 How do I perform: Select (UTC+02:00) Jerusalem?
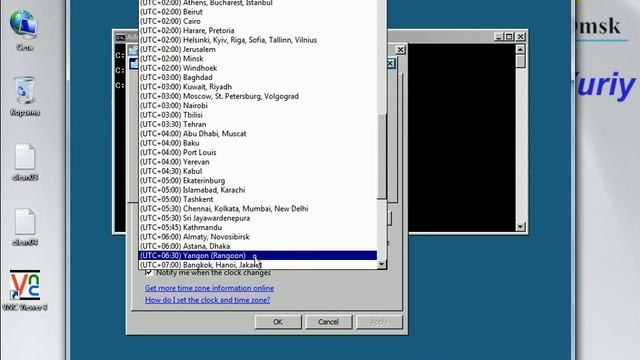[258, 49]
